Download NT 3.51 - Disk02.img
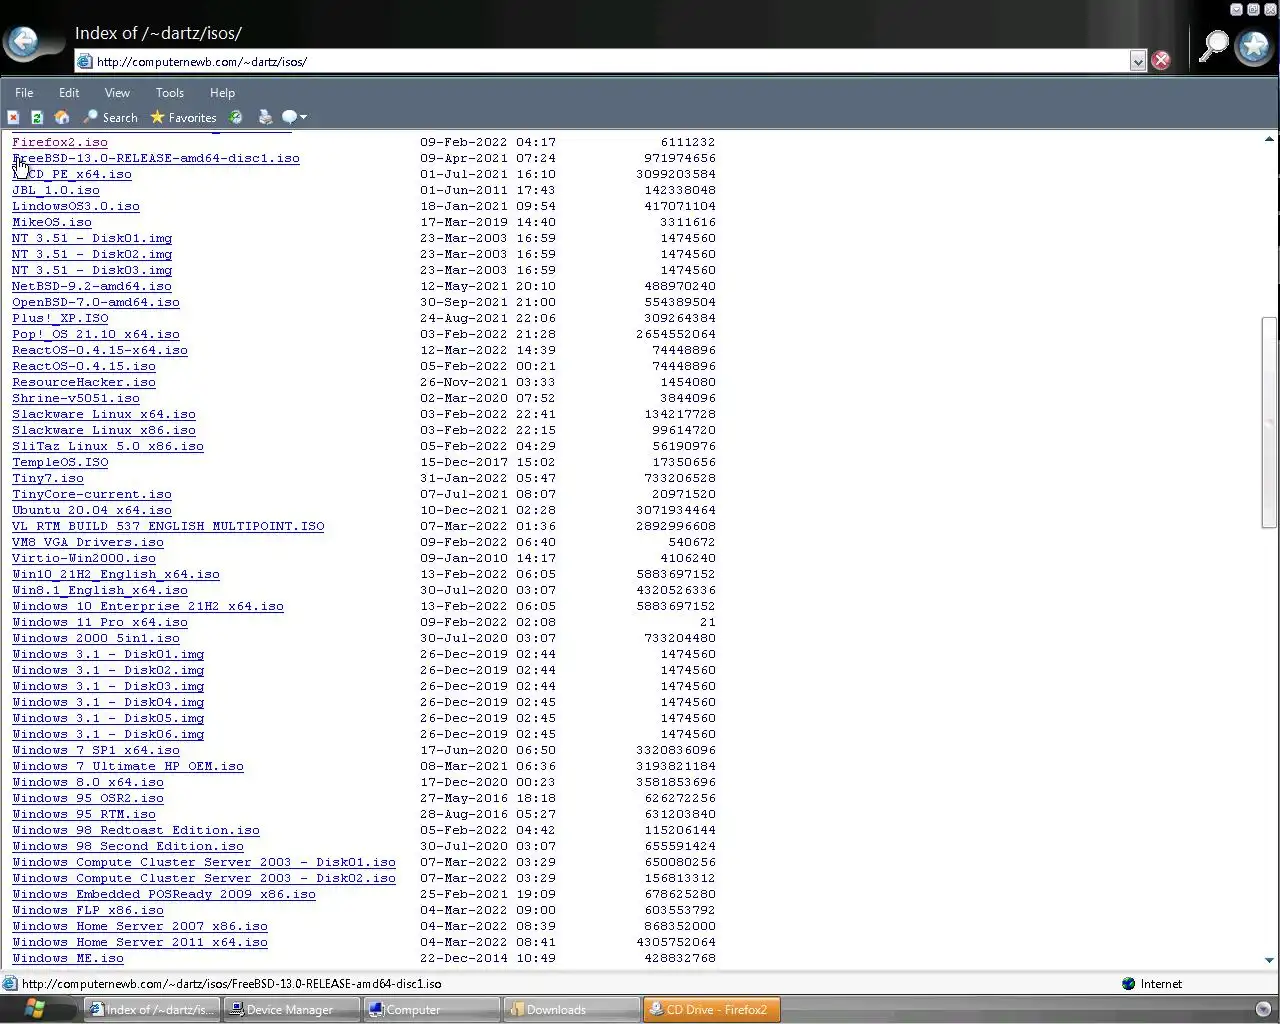Image resolution: width=1280 pixels, height=1024 pixels. (x=92, y=254)
